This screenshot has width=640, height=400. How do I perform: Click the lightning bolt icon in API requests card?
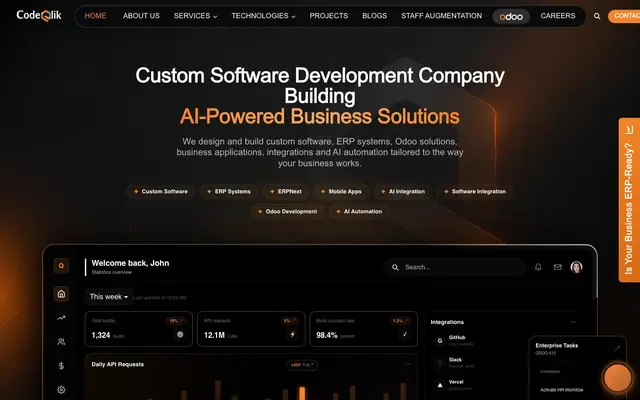(292, 335)
